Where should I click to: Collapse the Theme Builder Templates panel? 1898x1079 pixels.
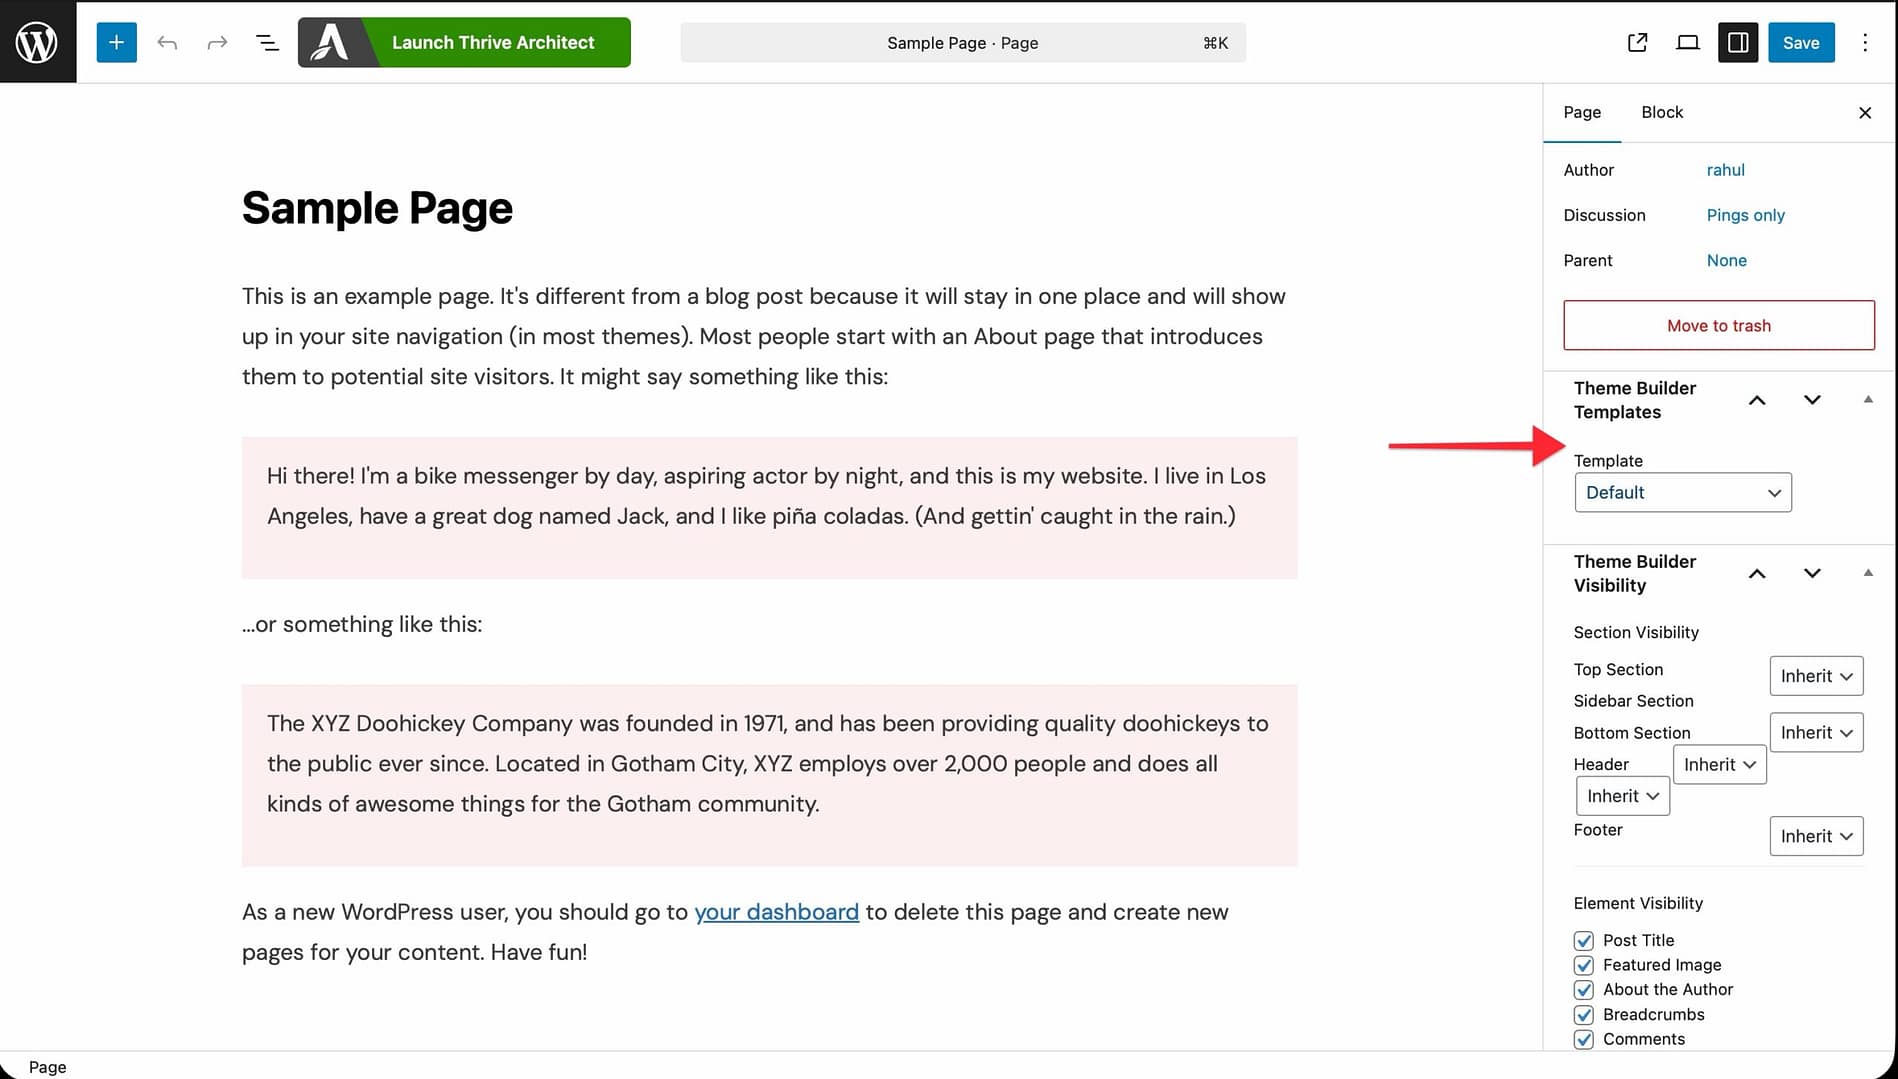[x=1867, y=400]
